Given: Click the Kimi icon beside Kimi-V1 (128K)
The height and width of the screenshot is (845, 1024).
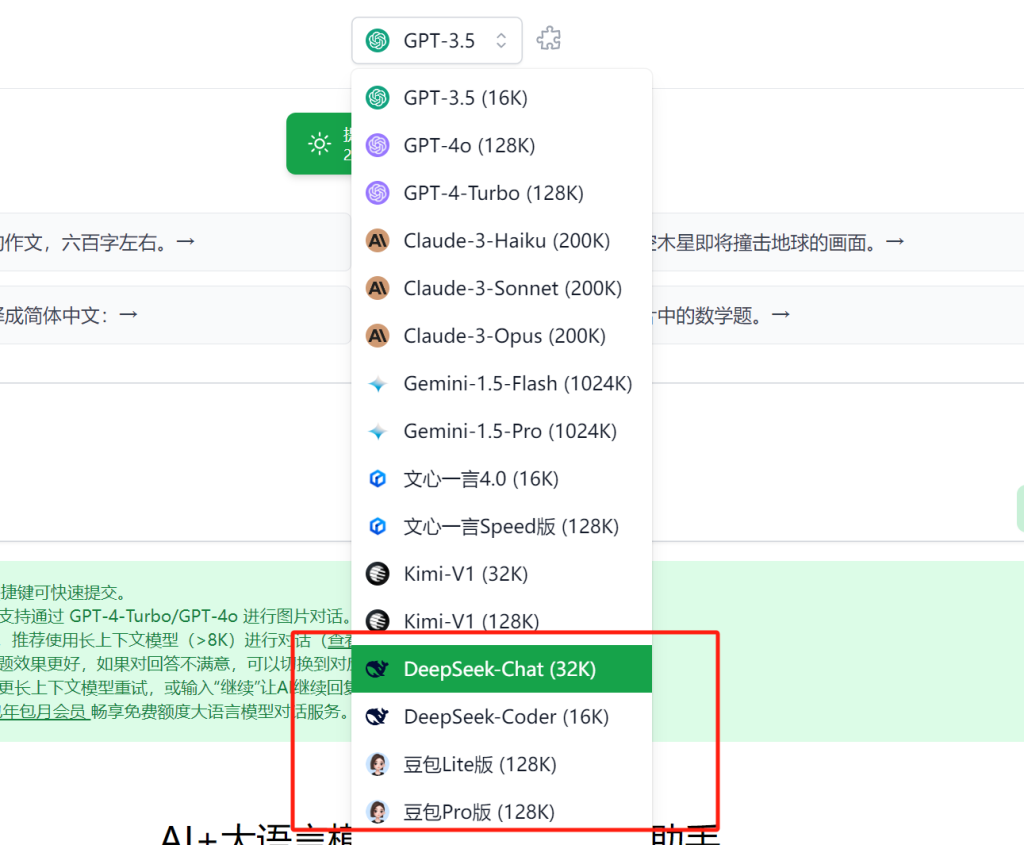Looking at the screenshot, I should 377,621.
